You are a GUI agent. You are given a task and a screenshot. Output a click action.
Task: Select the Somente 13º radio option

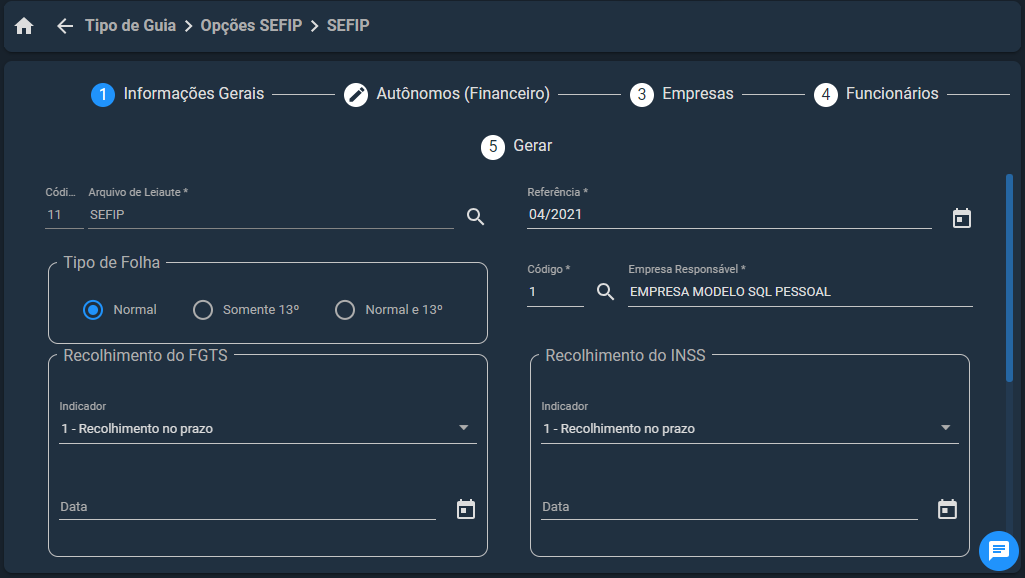(203, 310)
